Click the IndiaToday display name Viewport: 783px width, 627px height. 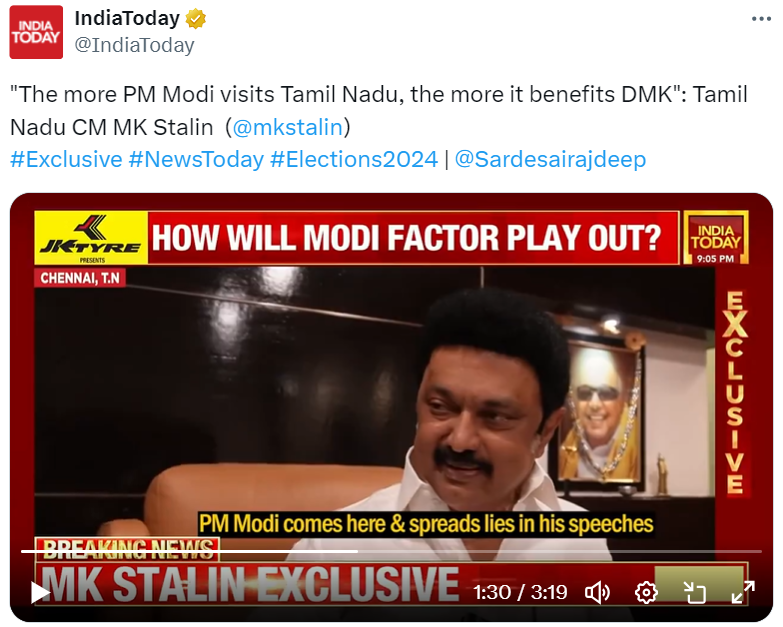pyautogui.click(x=127, y=18)
